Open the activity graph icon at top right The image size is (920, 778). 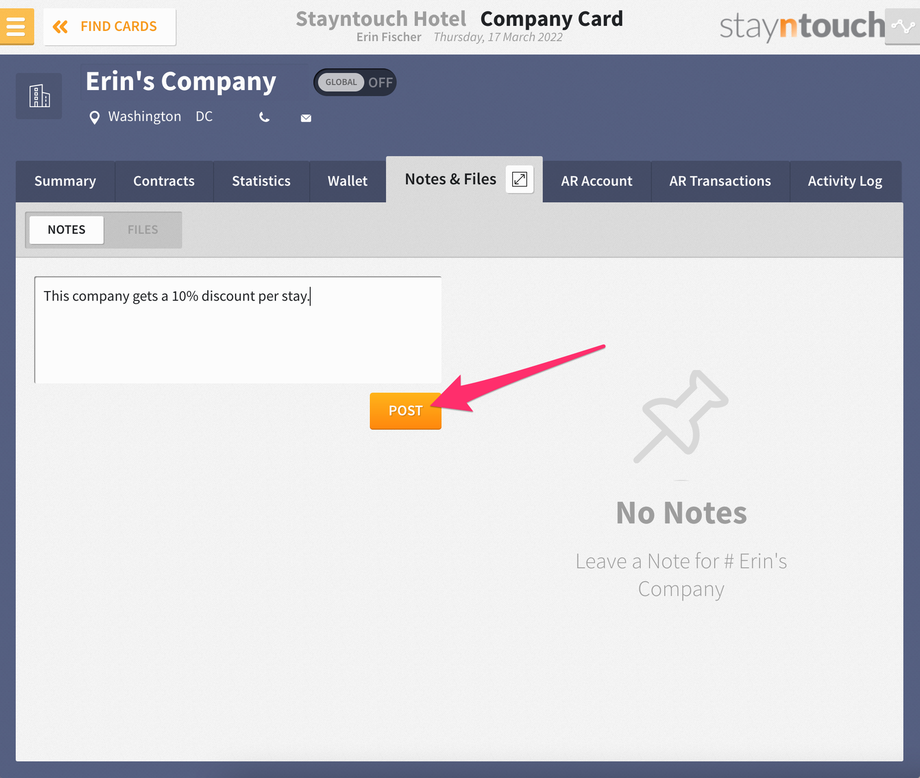point(902,26)
